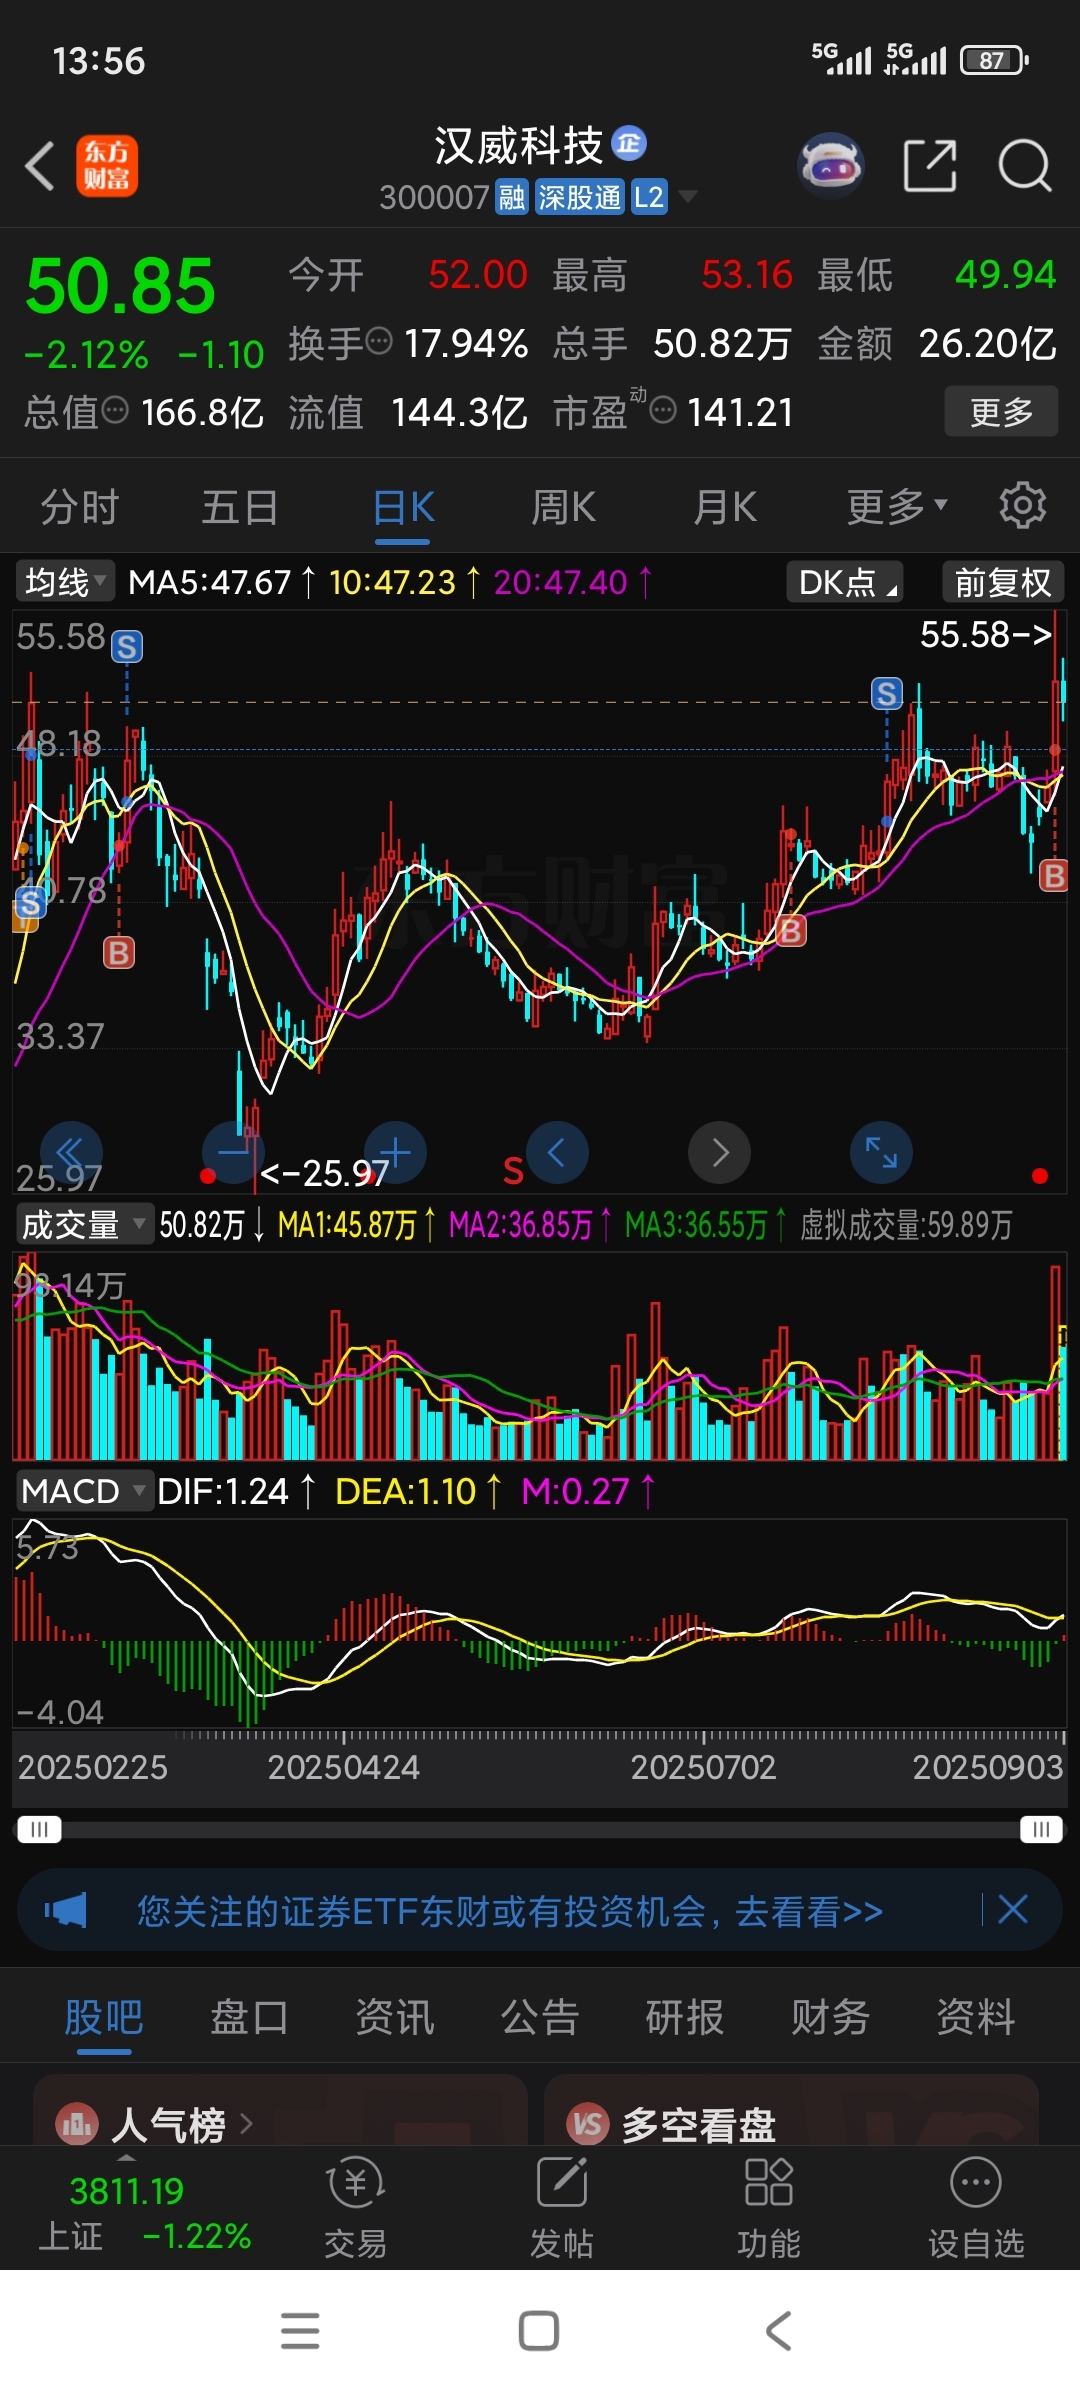Tap the robot assistant avatar icon

pyautogui.click(x=831, y=165)
